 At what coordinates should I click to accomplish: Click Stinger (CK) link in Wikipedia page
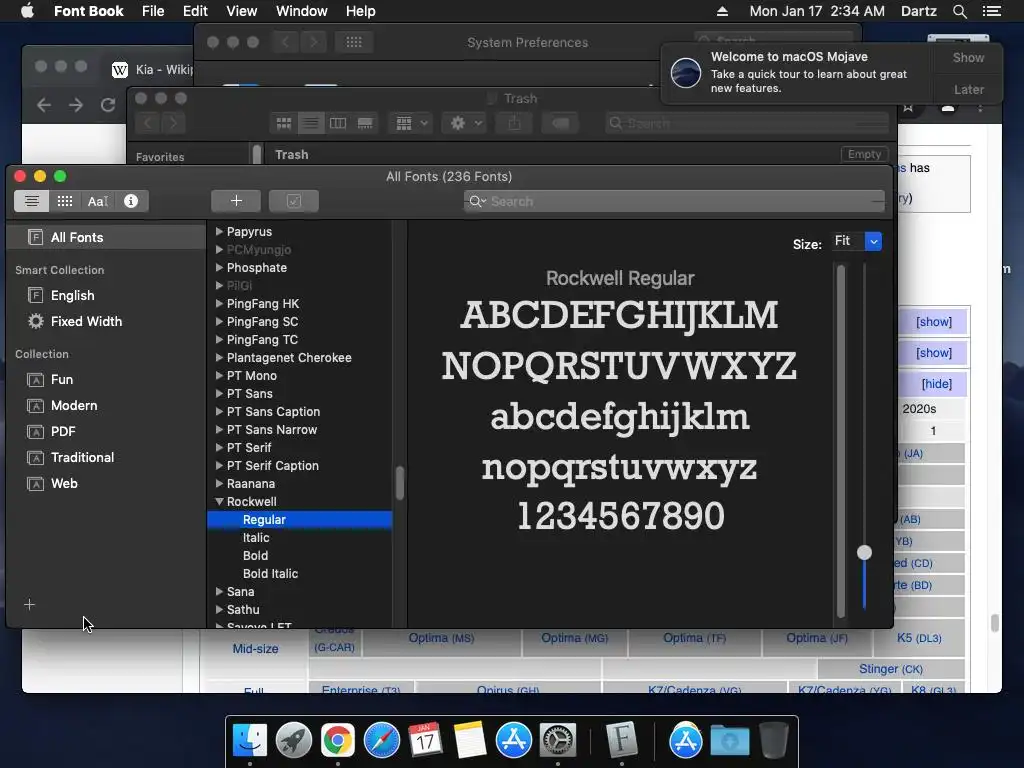coord(891,669)
